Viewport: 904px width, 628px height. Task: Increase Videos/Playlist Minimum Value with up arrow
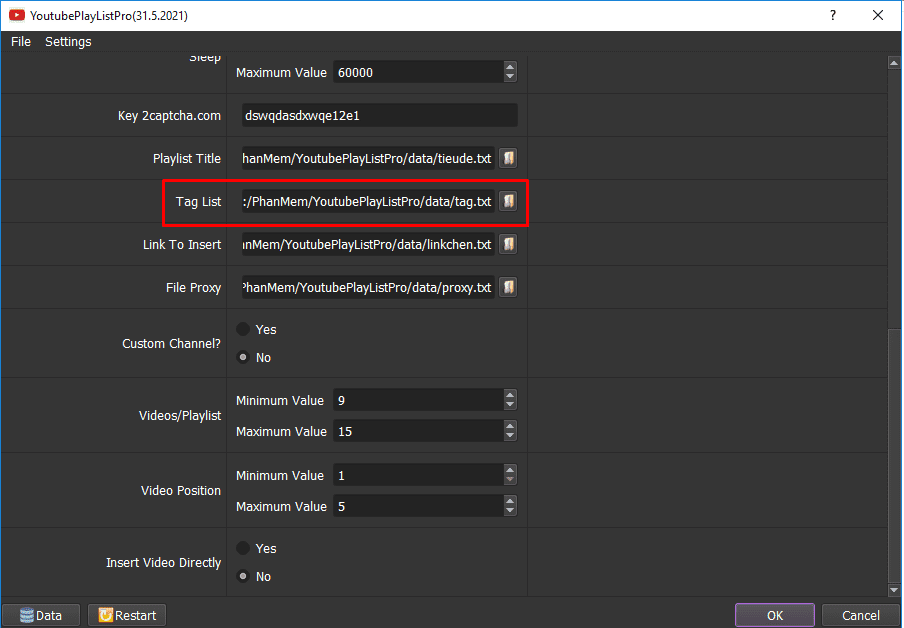tap(510, 395)
